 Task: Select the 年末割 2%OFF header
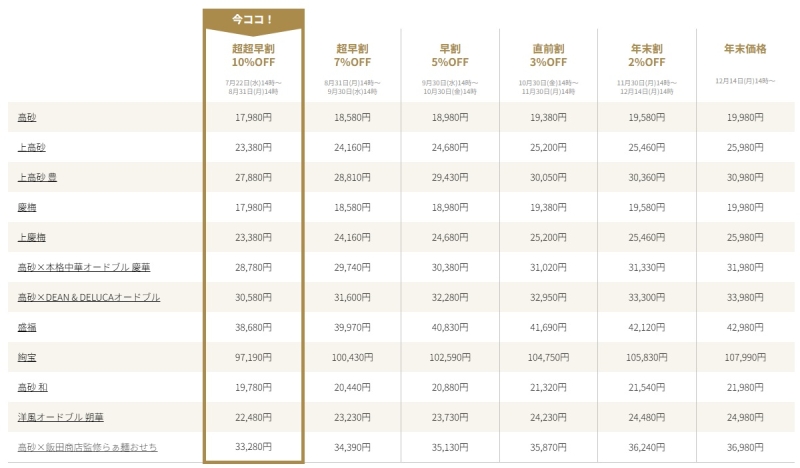[646, 56]
